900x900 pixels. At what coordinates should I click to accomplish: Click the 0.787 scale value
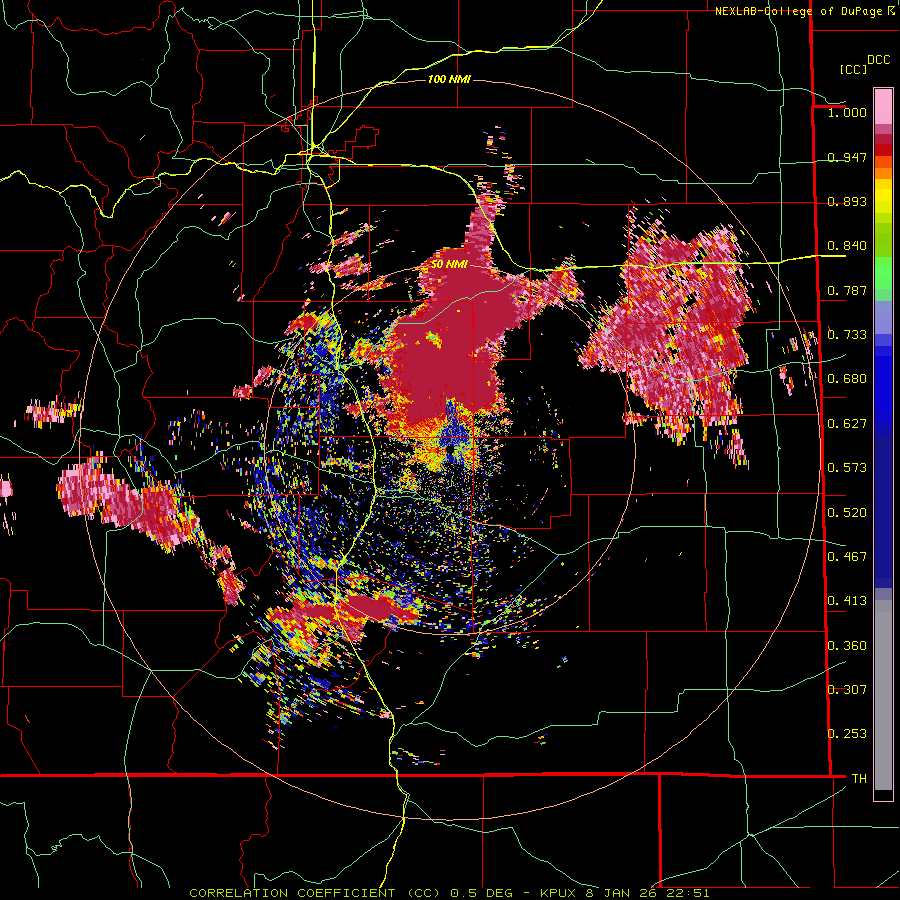[847, 290]
